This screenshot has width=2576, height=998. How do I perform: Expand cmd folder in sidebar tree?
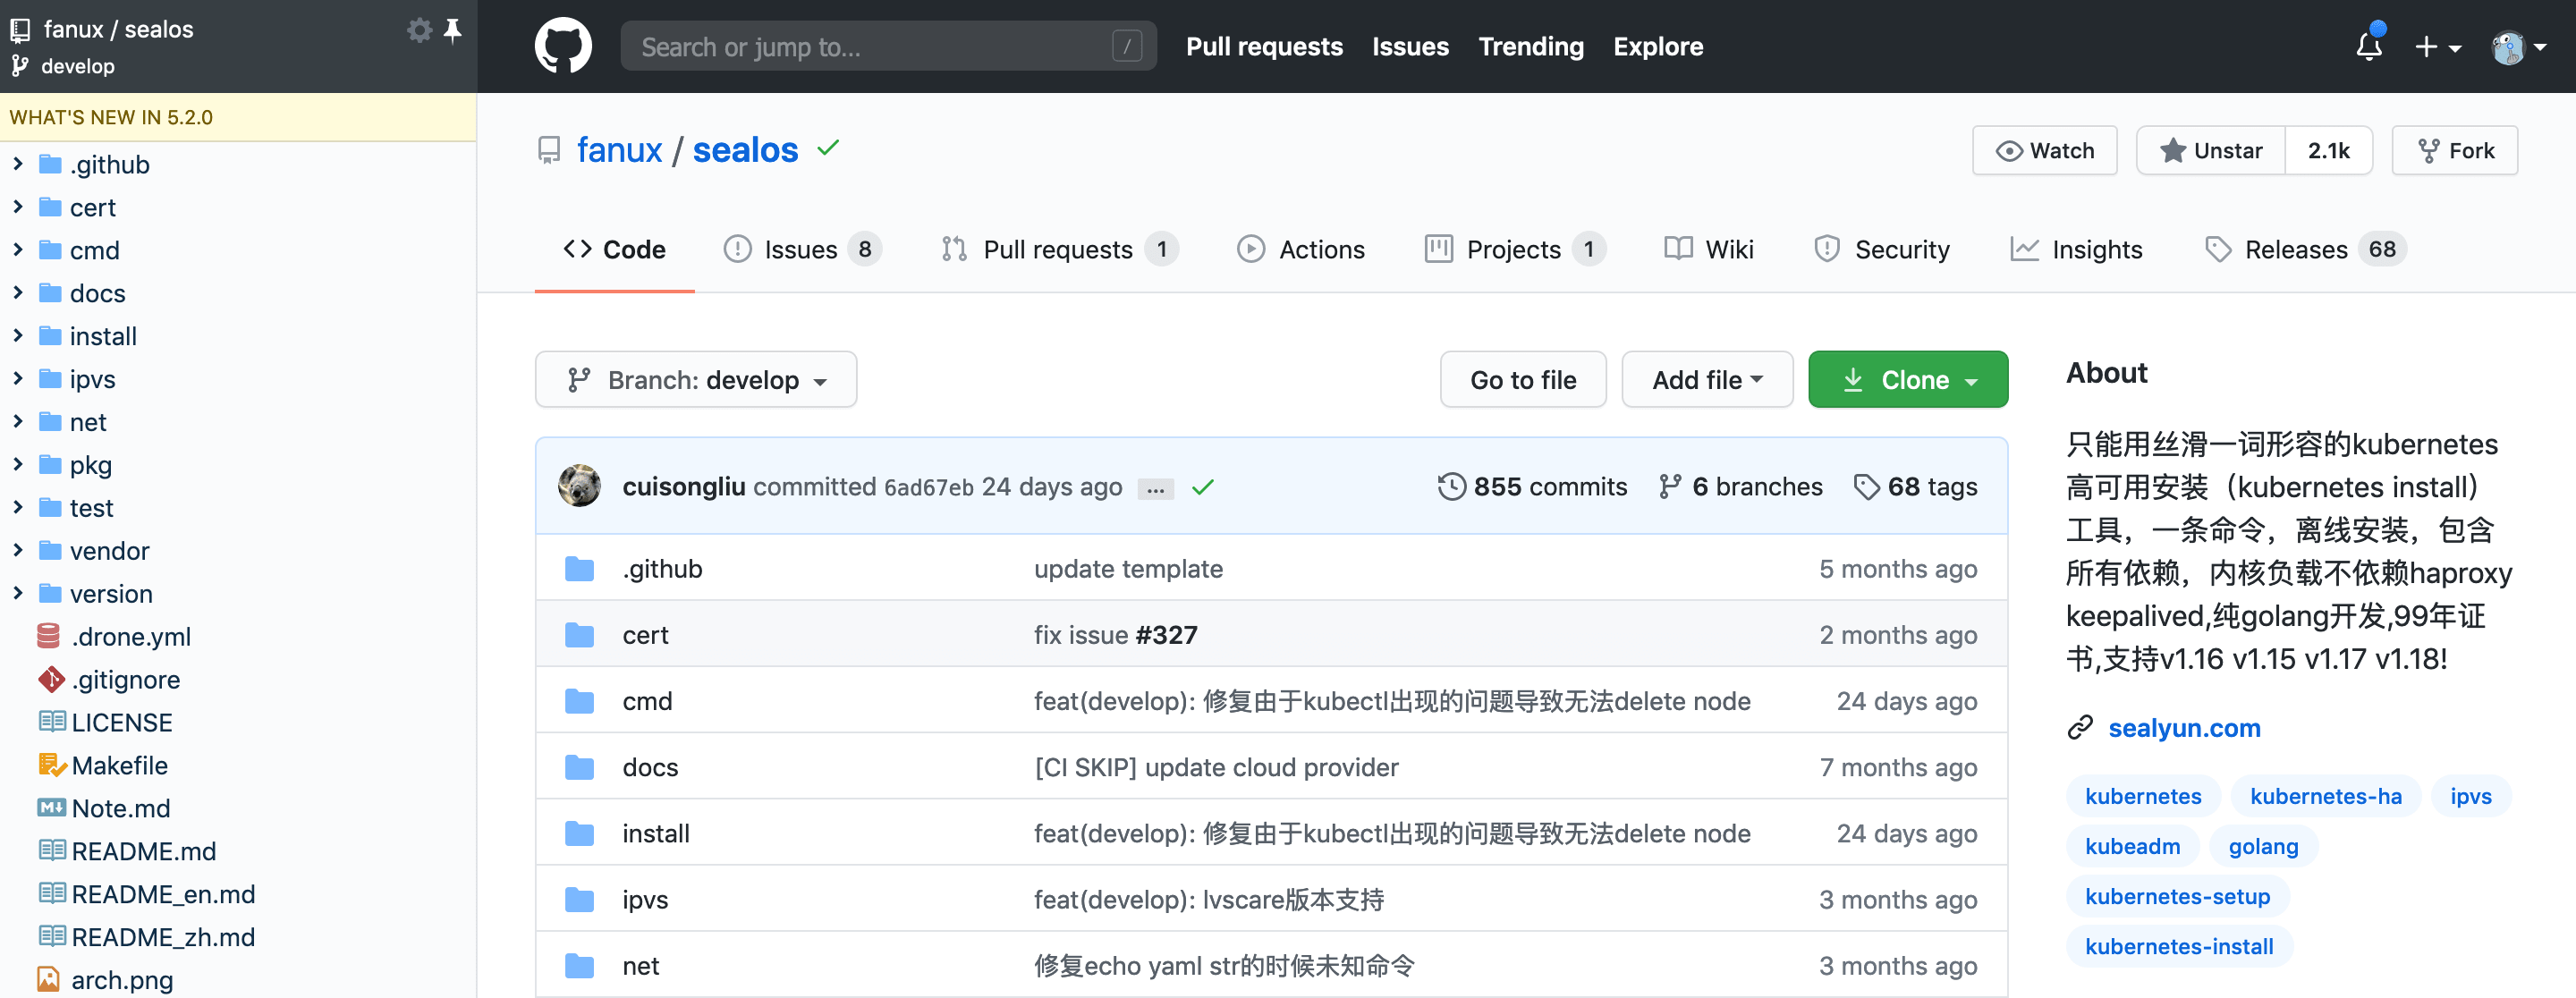18,249
